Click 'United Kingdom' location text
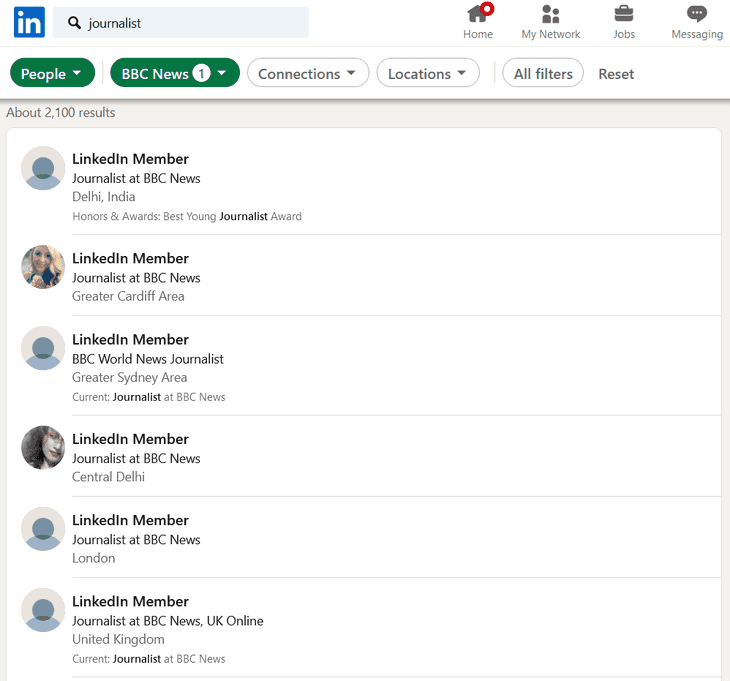This screenshot has height=681, width=730. pos(118,640)
